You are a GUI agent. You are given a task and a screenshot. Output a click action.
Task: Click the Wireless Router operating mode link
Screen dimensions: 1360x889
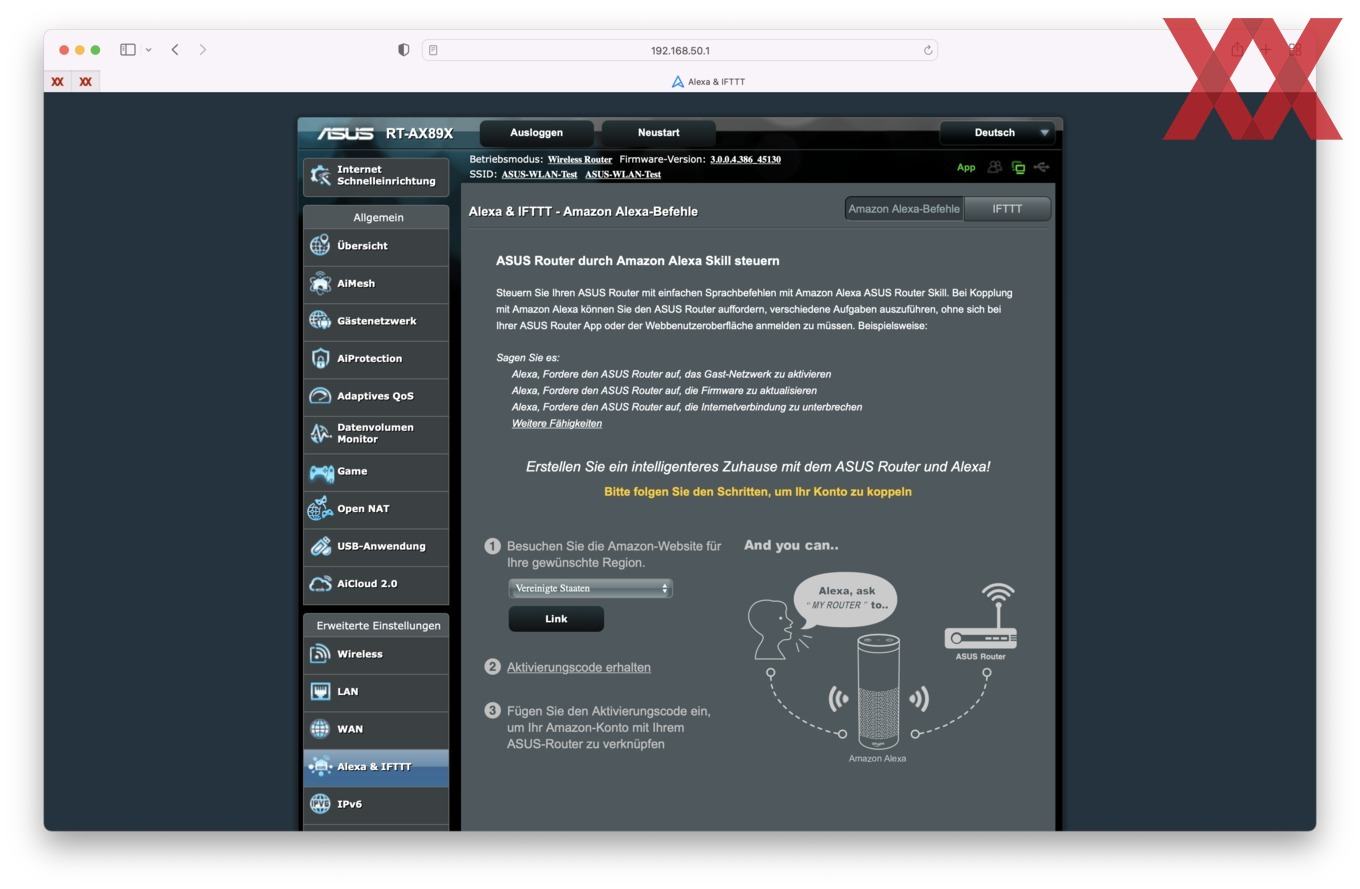580,160
